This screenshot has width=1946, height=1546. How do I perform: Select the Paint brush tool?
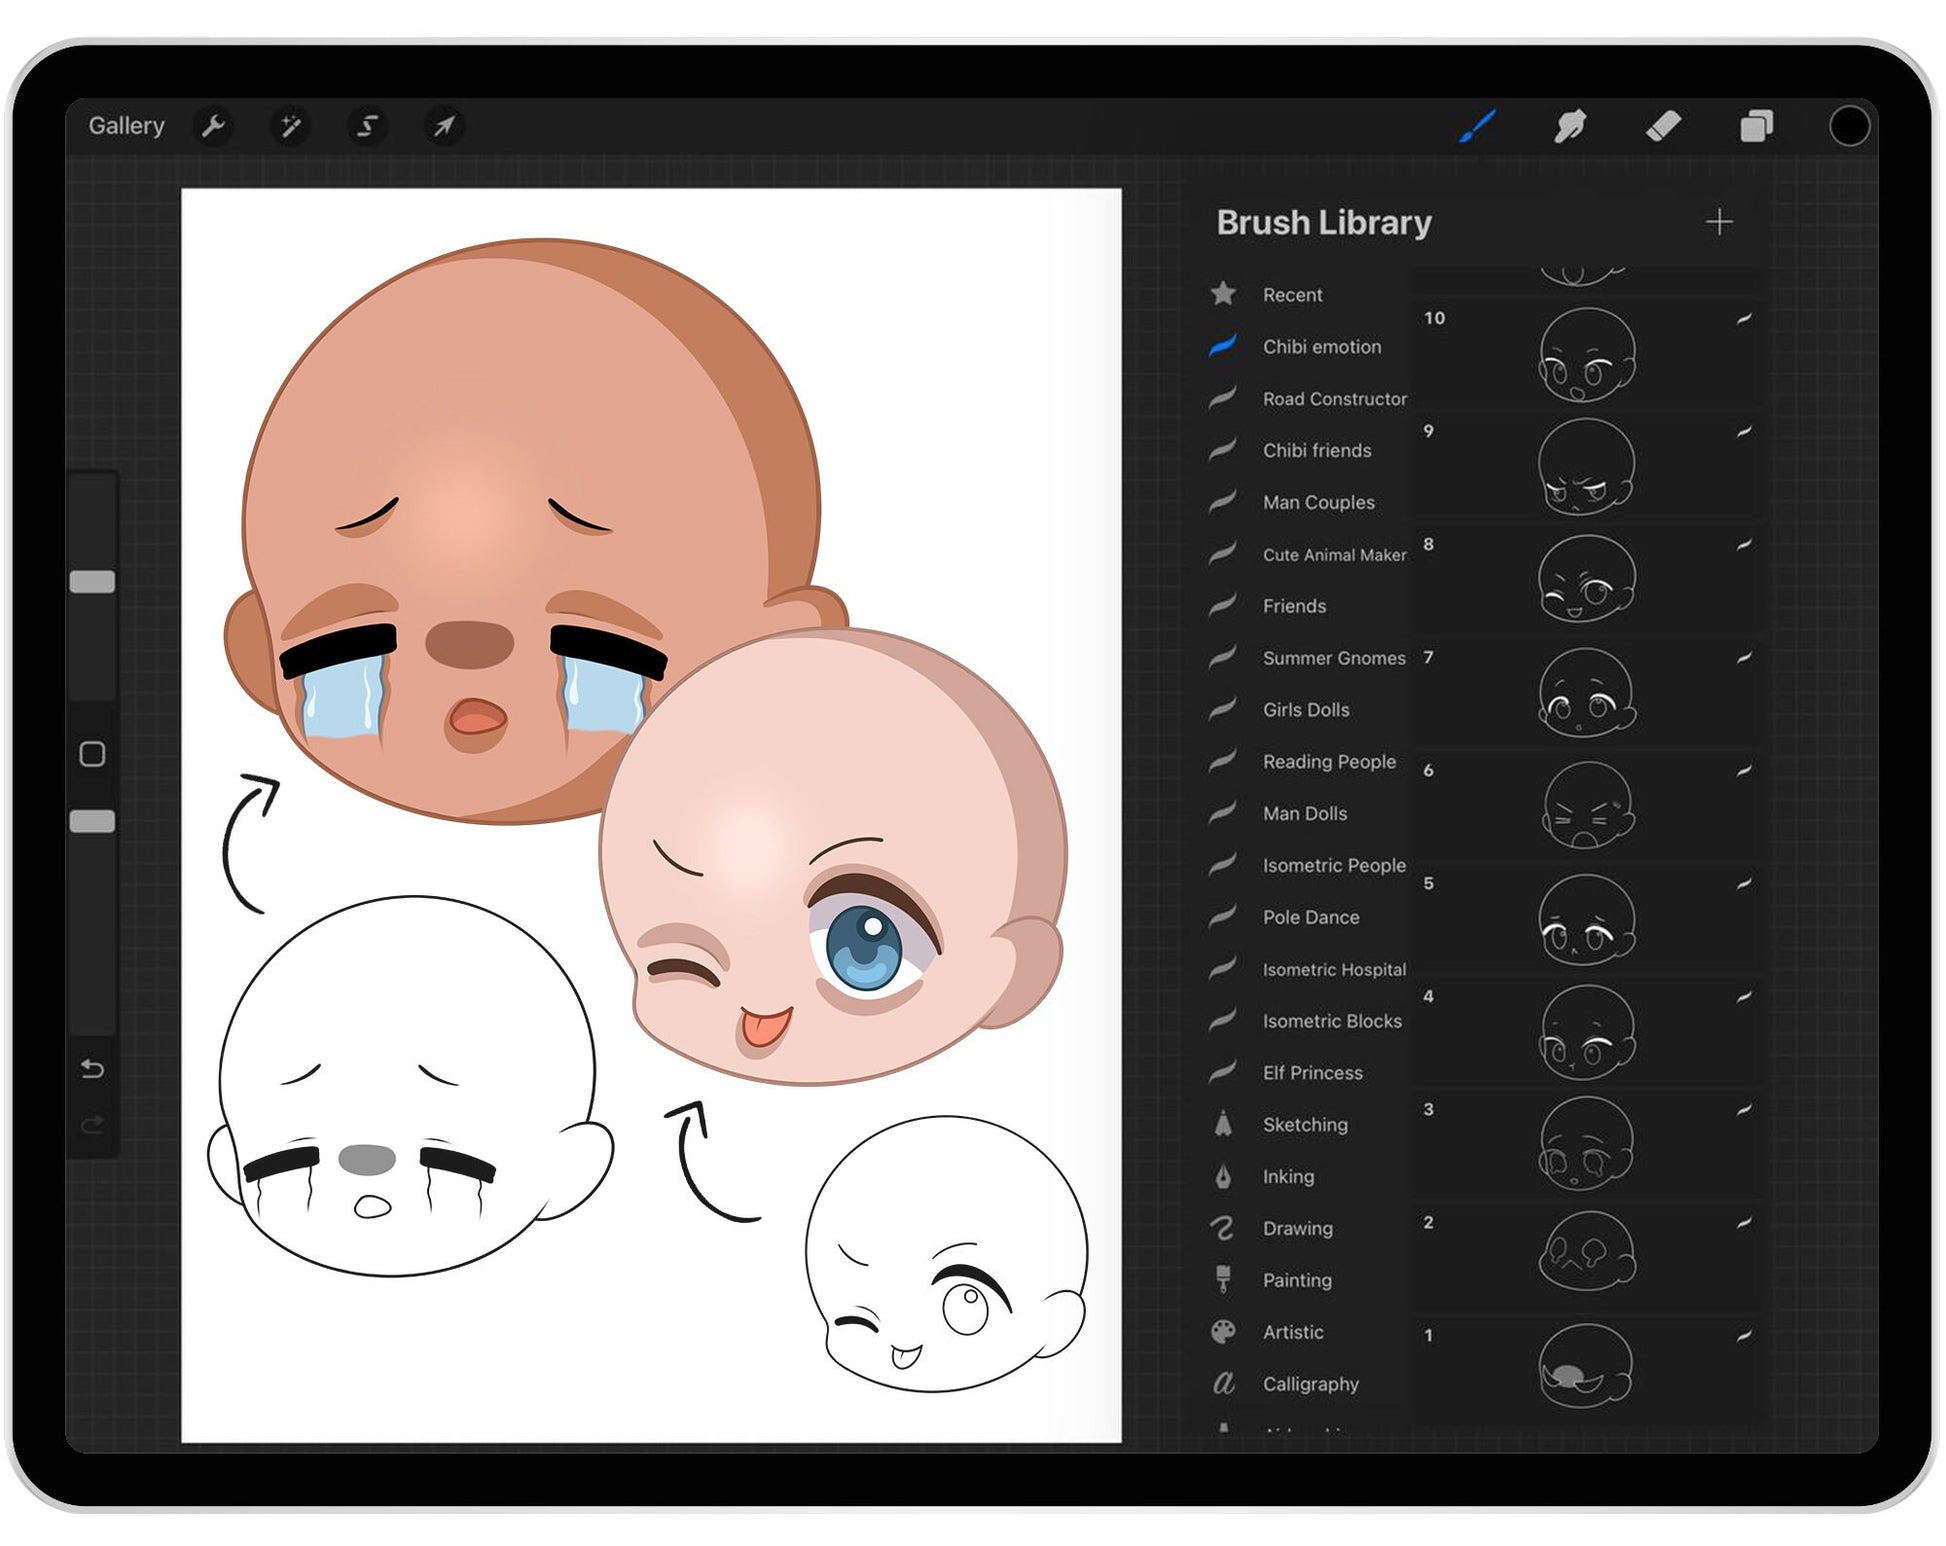click(1478, 124)
